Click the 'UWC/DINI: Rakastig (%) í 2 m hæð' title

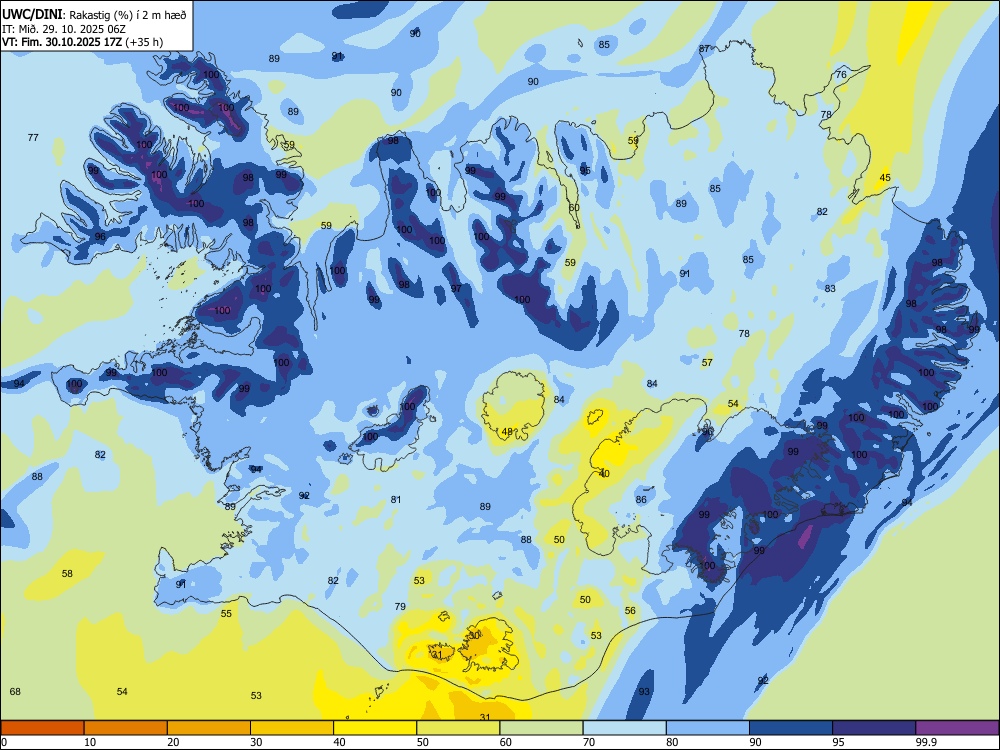click(x=94, y=14)
